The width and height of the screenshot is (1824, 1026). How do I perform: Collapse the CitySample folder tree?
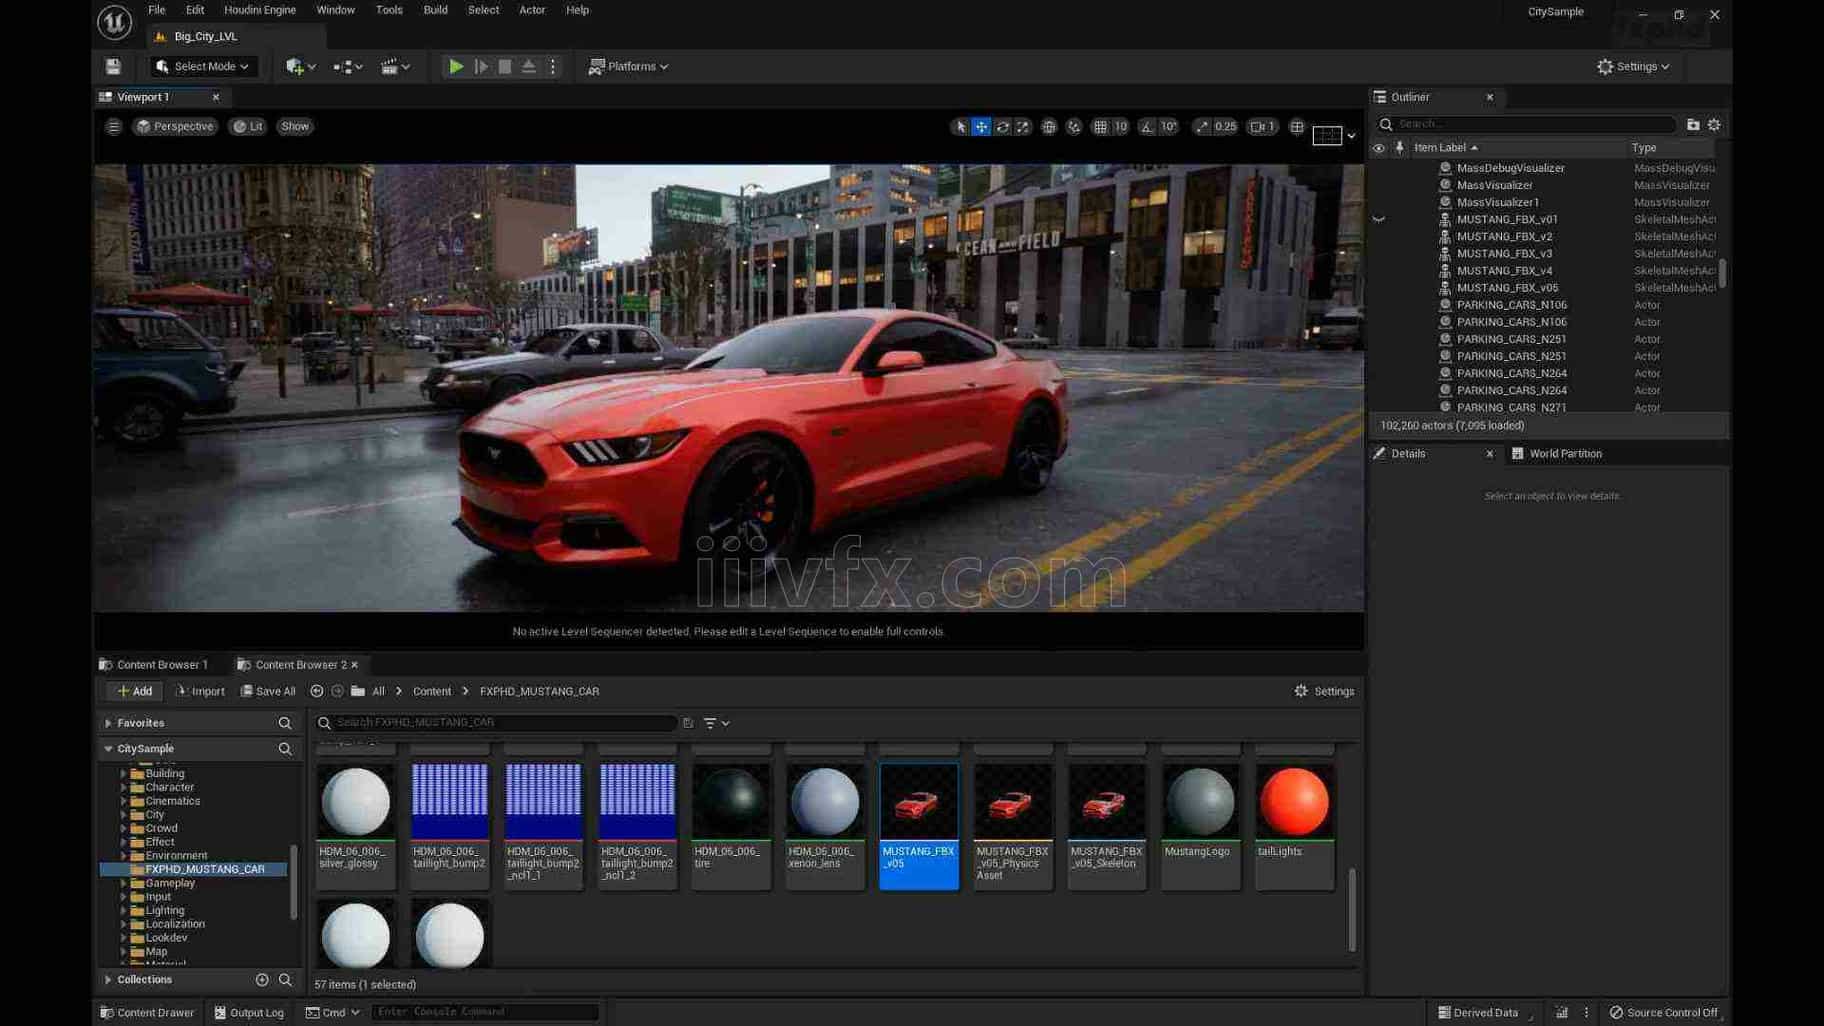(x=108, y=749)
